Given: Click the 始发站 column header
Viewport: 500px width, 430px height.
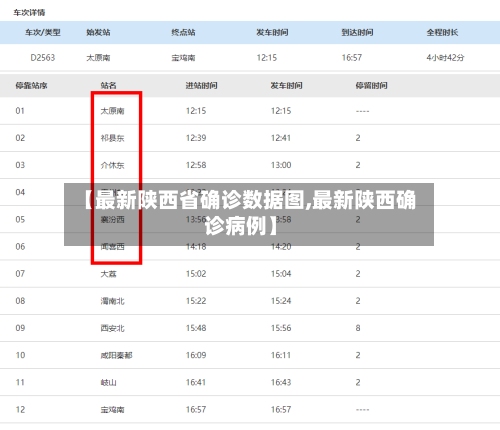Looking at the screenshot, I should click(98, 32).
